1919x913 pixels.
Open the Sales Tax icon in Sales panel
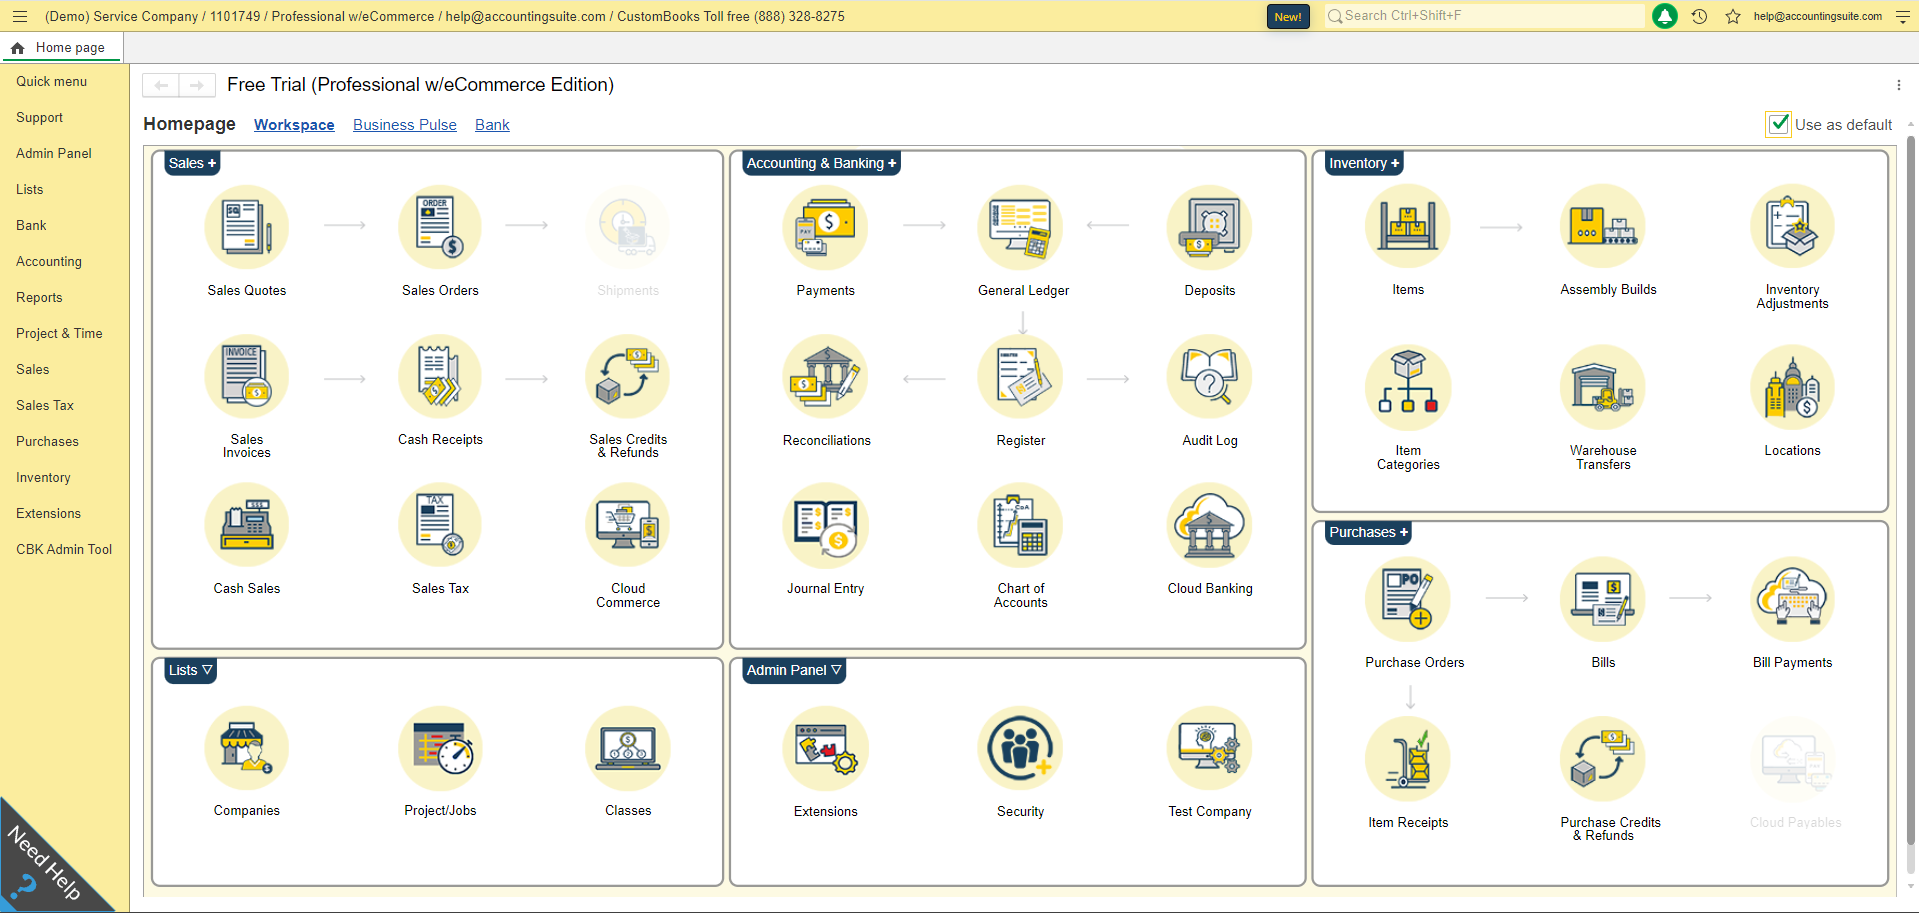coord(440,526)
